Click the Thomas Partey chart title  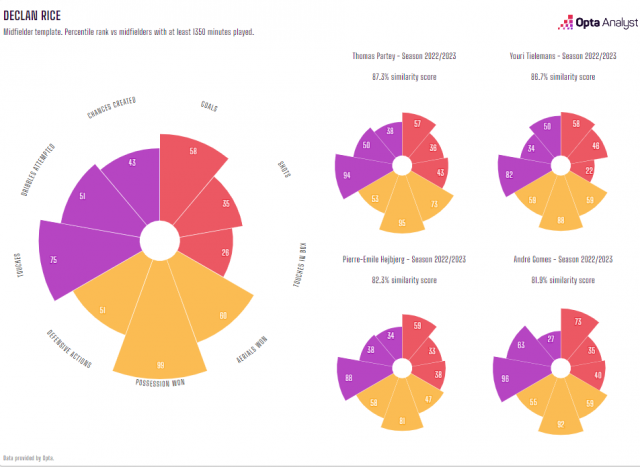pyautogui.click(x=404, y=56)
